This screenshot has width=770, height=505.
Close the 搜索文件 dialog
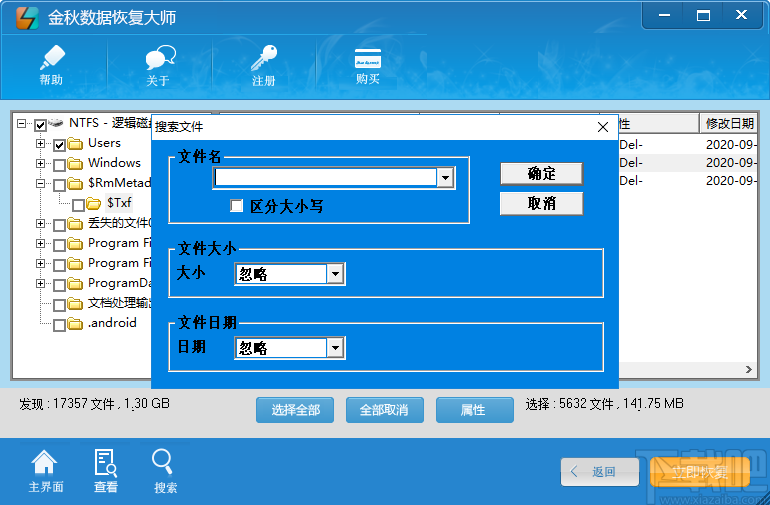(603, 127)
